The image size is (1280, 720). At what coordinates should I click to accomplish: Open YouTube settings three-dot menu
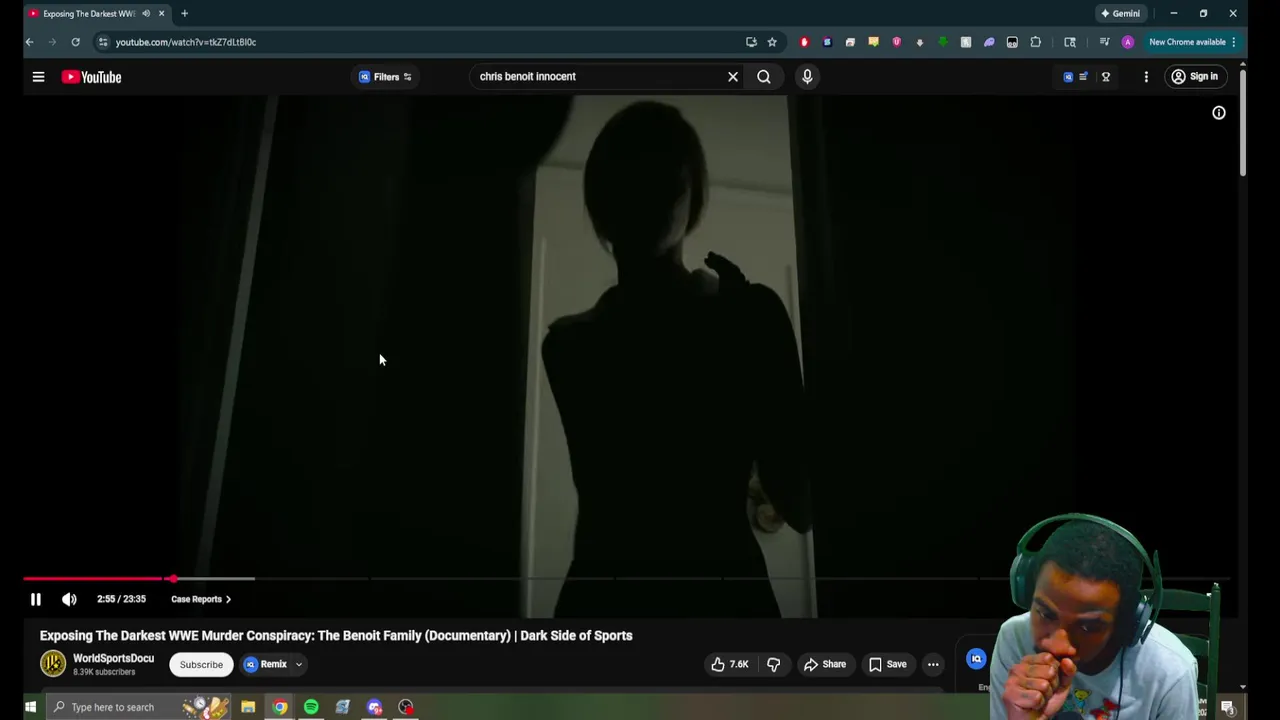pos(1146,77)
